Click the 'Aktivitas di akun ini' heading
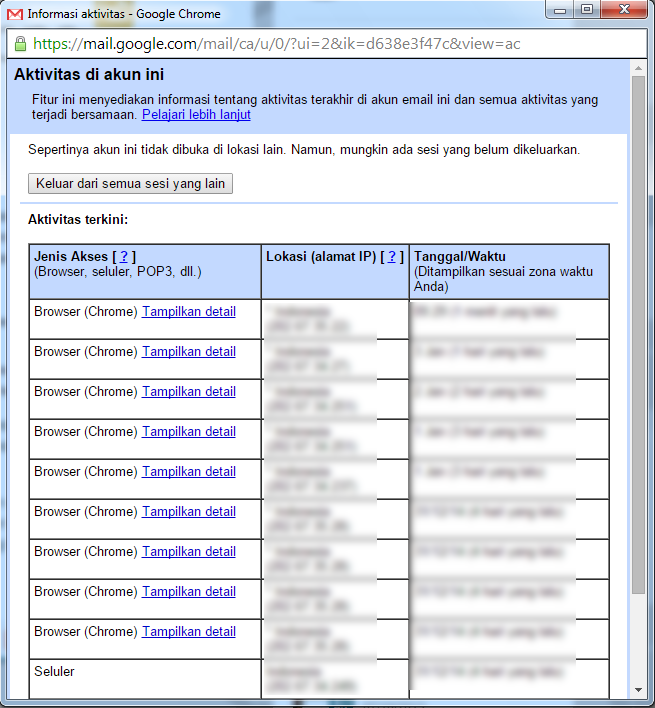The image size is (655, 708). pyautogui.click(x=89, y=74)
